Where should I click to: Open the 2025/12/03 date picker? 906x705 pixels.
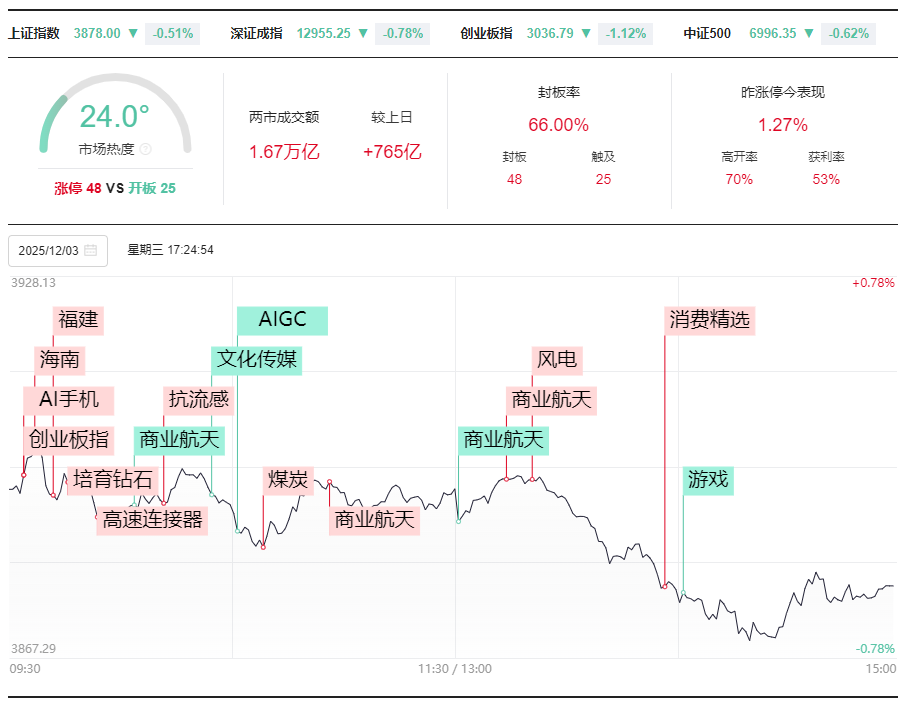57,250
